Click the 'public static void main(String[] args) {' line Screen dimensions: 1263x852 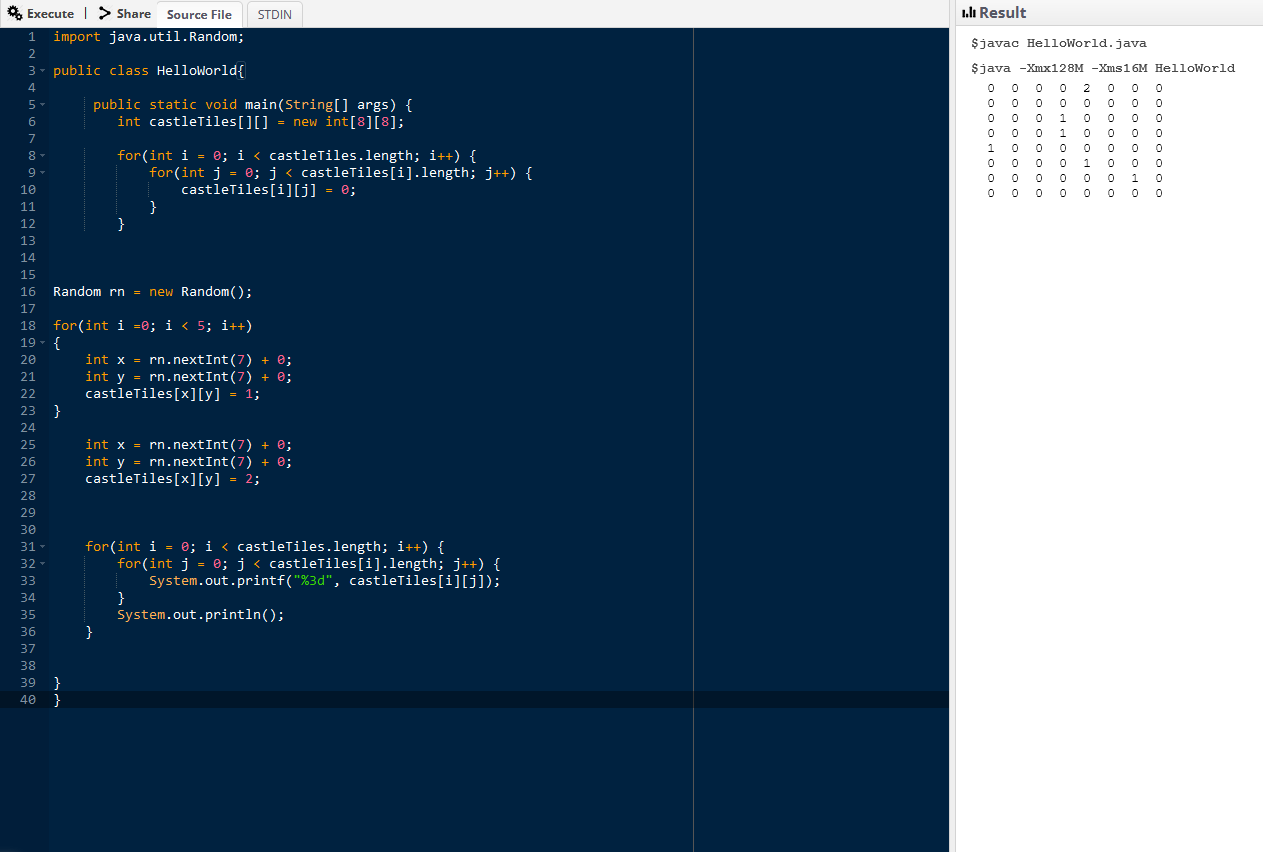[x=253, y=105]
